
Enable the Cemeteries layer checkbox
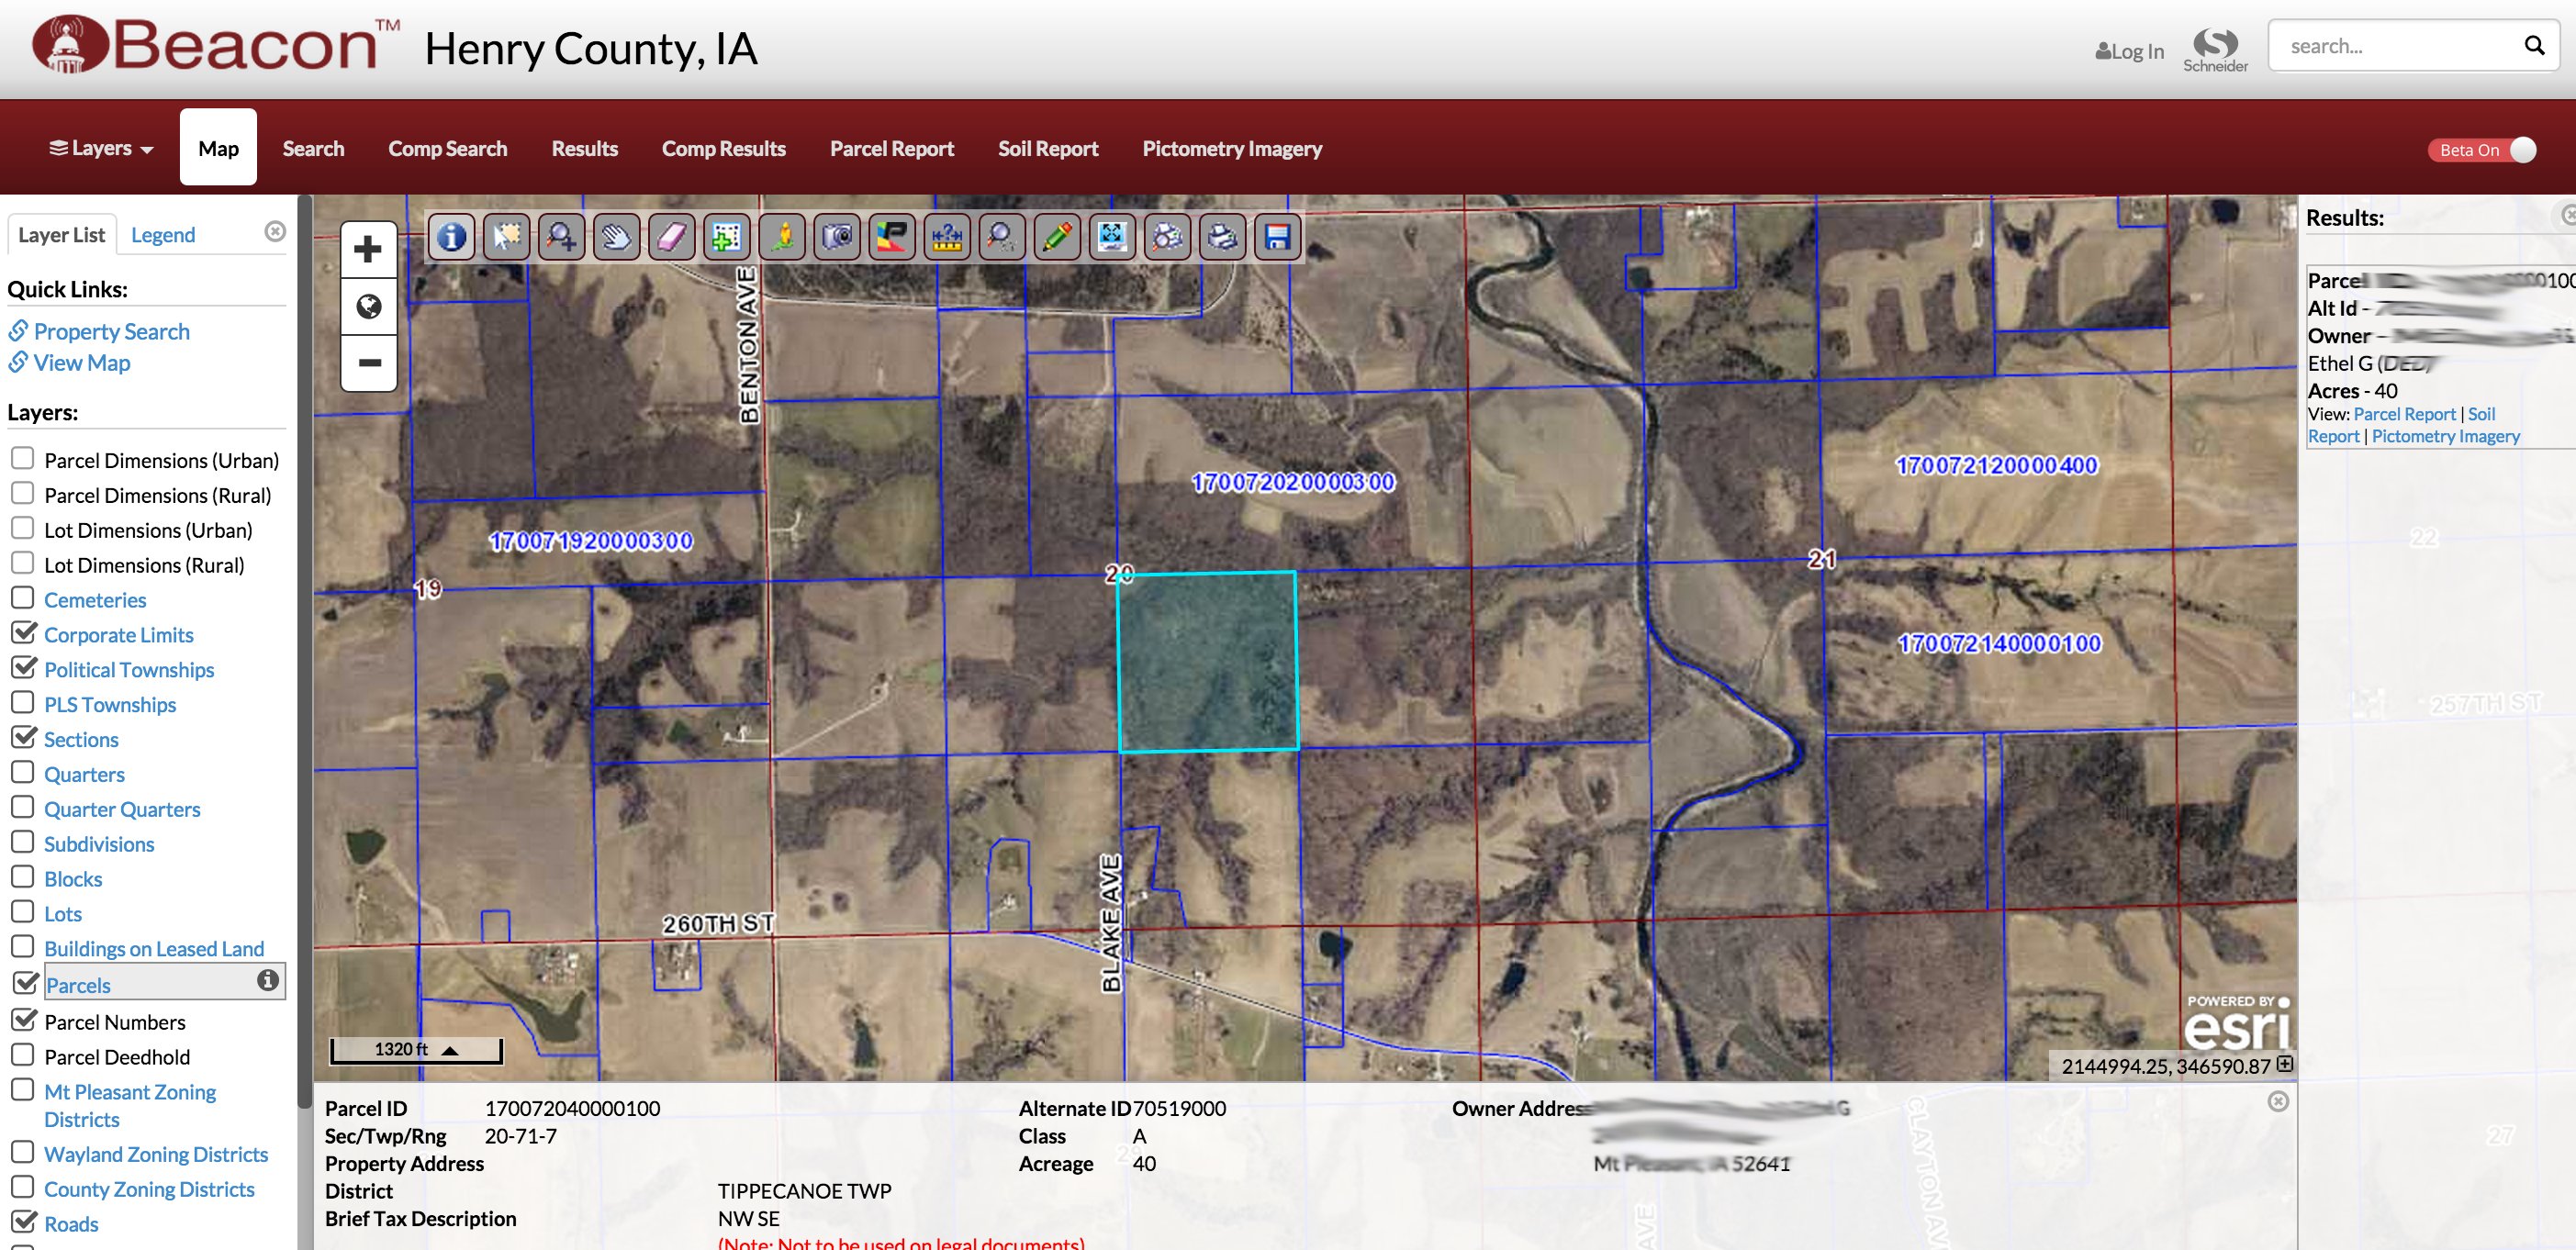[22, 598]
